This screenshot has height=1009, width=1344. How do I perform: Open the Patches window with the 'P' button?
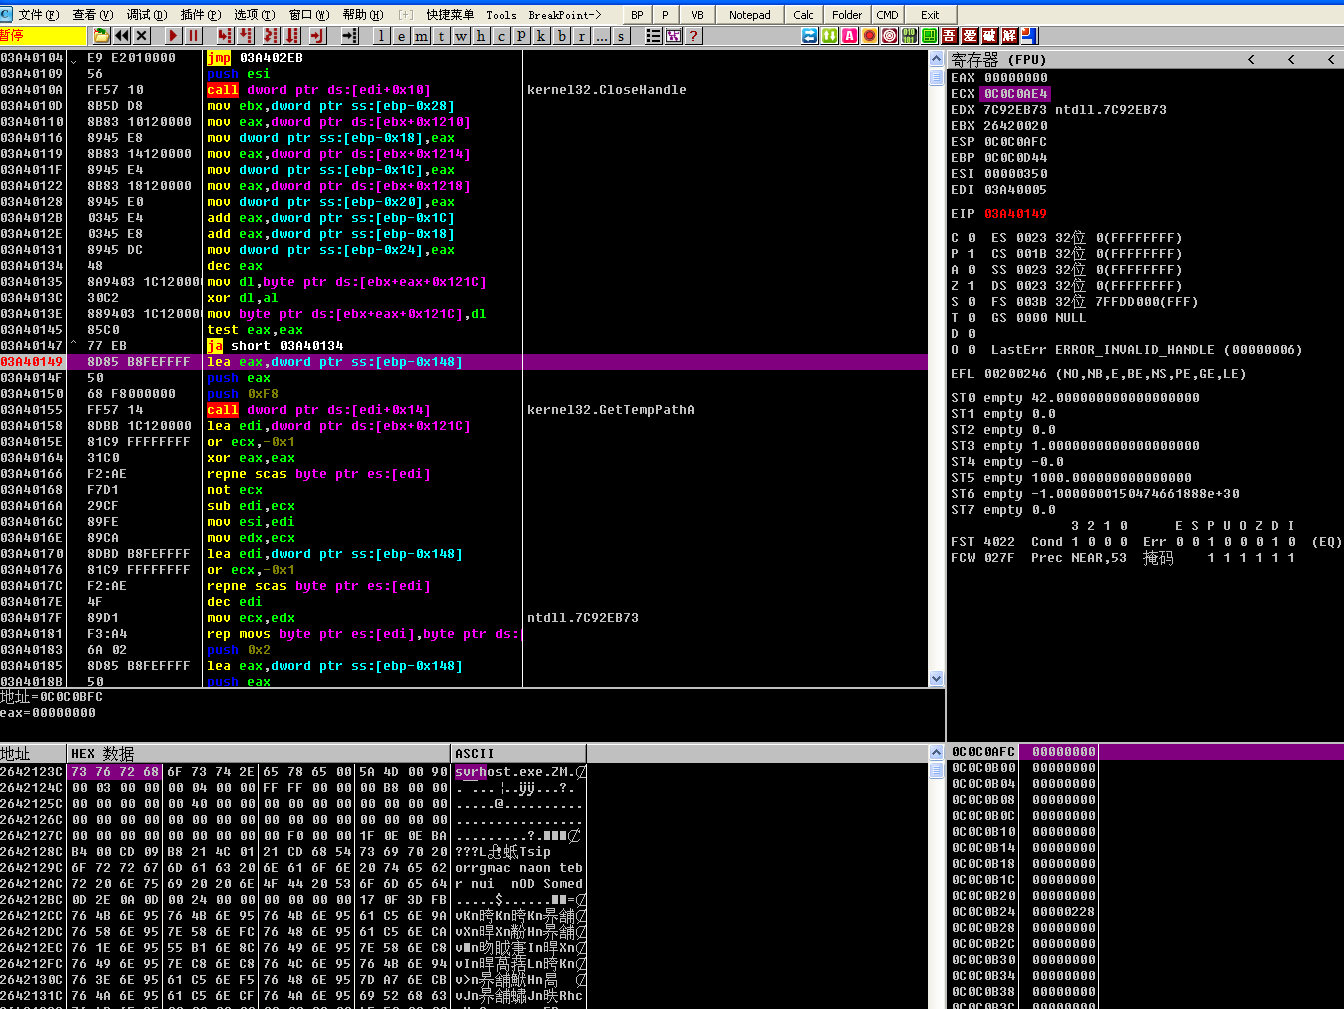pos(522,36)
